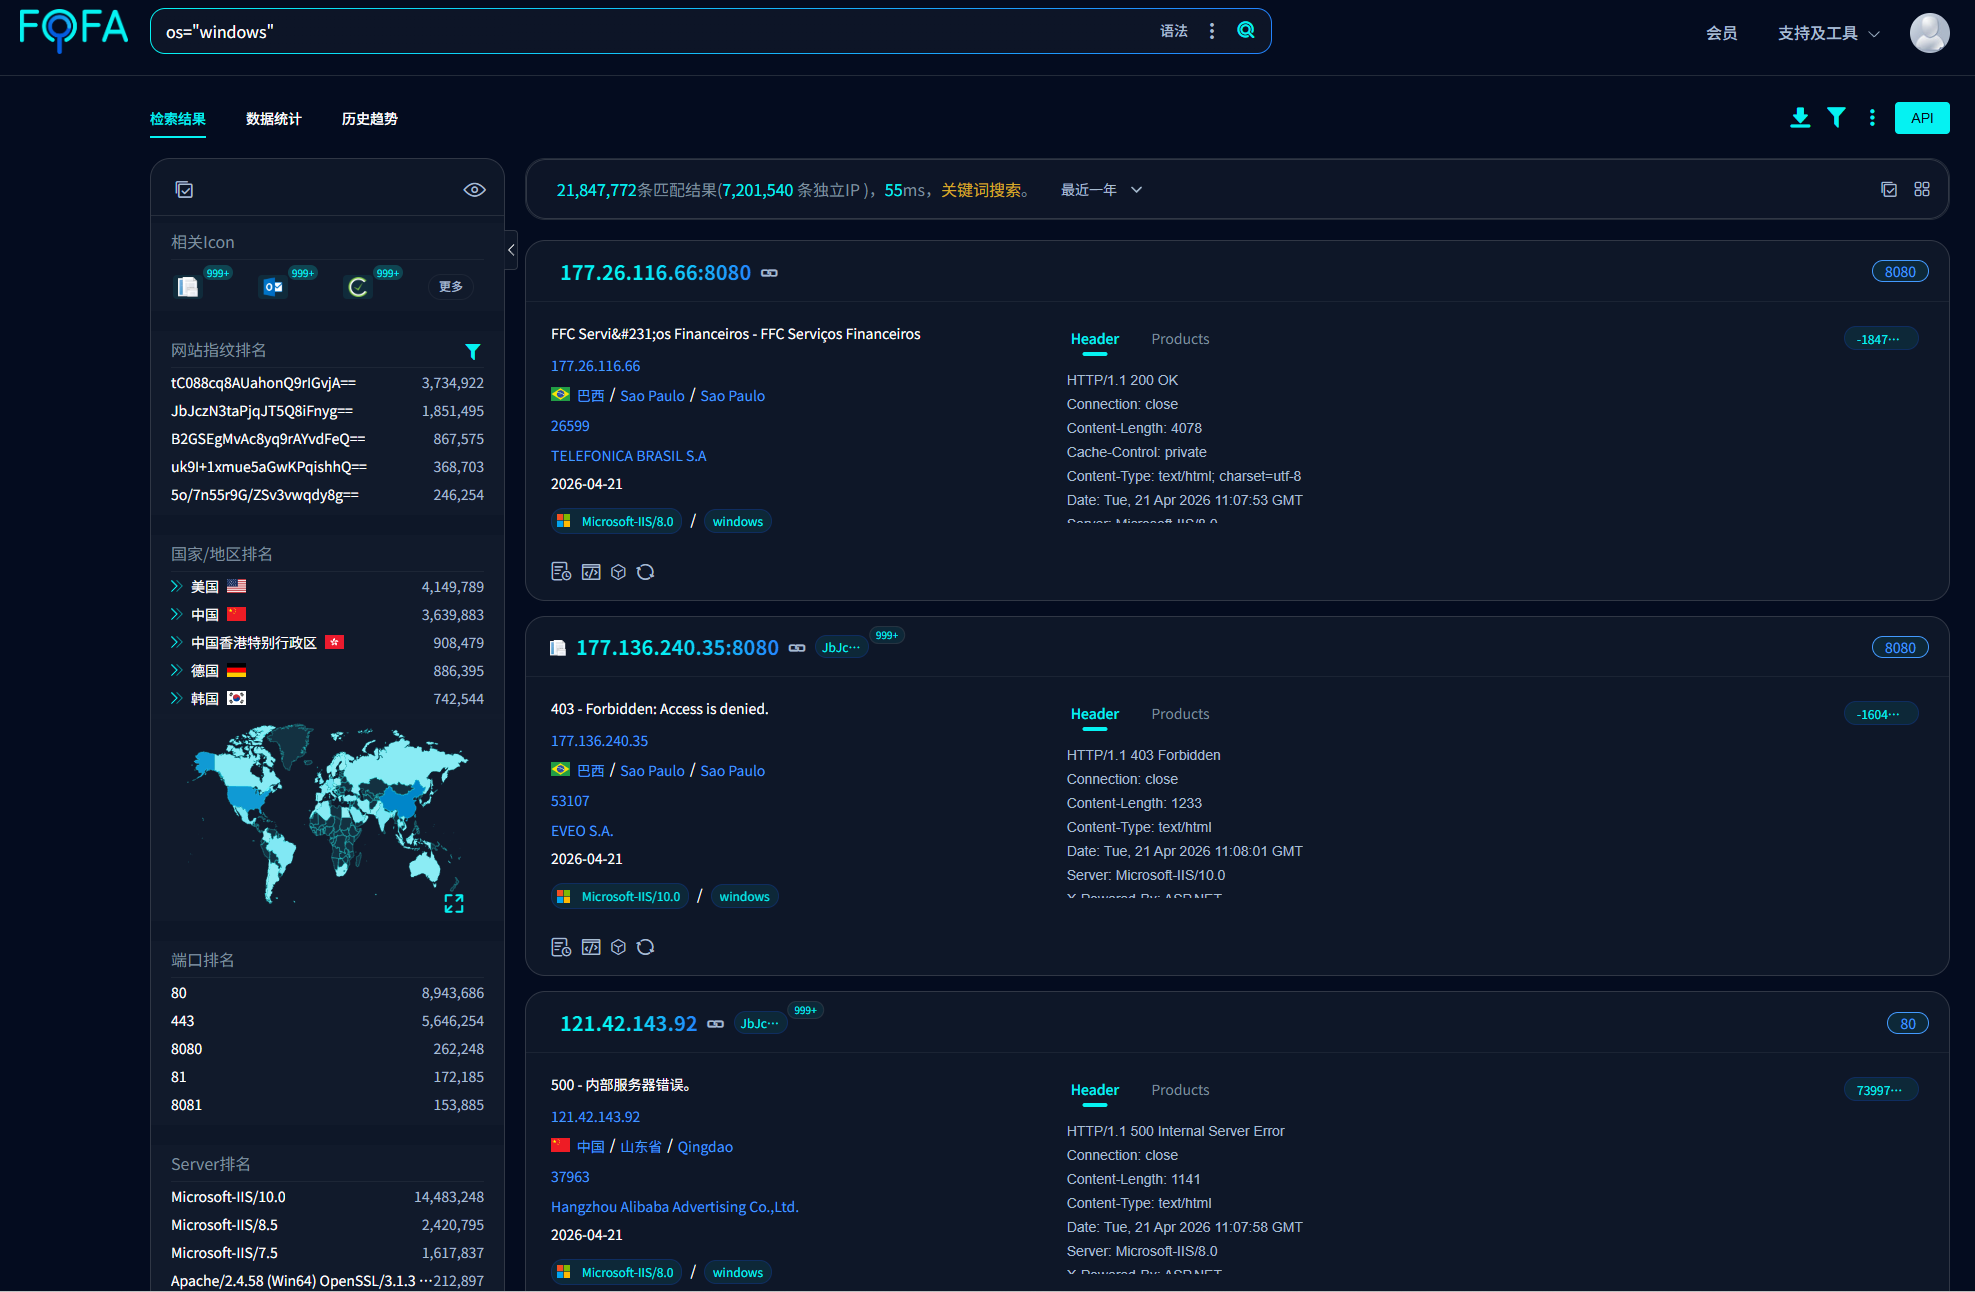Image resolution: width=1975 pixels, height=1292 pixels.
Task: Expand the 德国 country row
Action: (176, 671)
